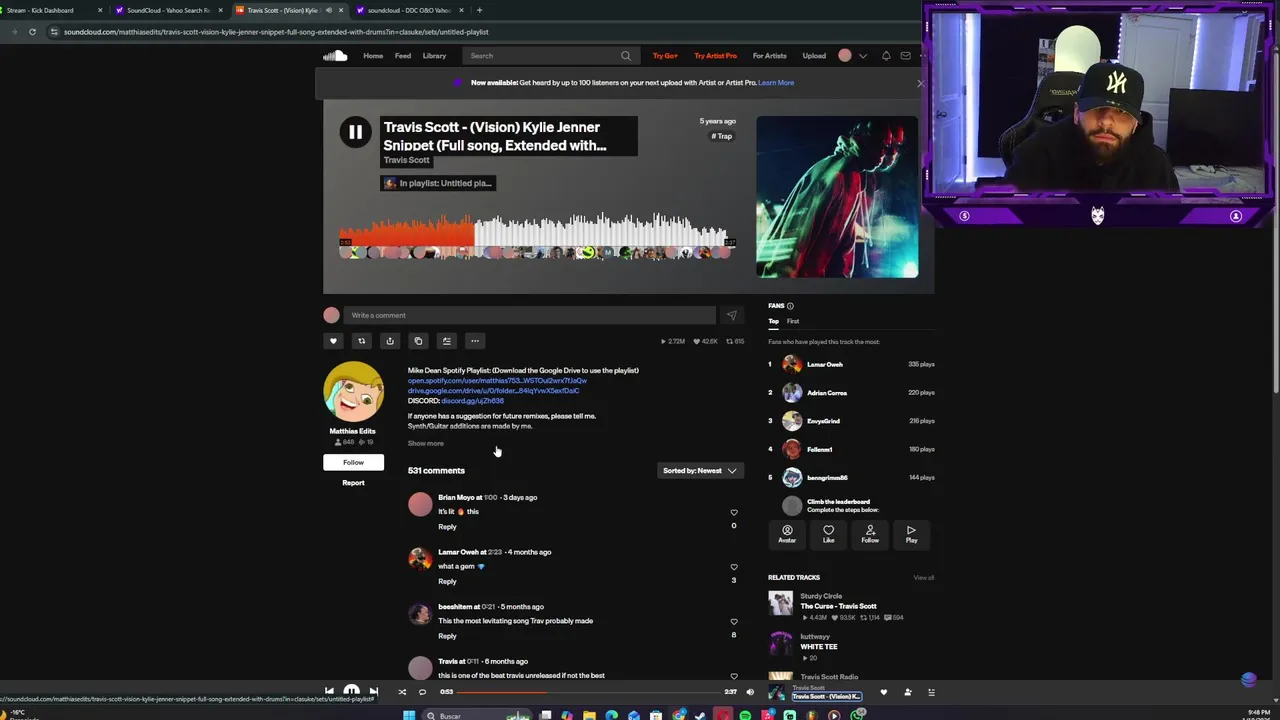The image size is (1280, 720).
Task: Copy link with the copy icon
Action: pyautogui.click(x=418, y=341)
